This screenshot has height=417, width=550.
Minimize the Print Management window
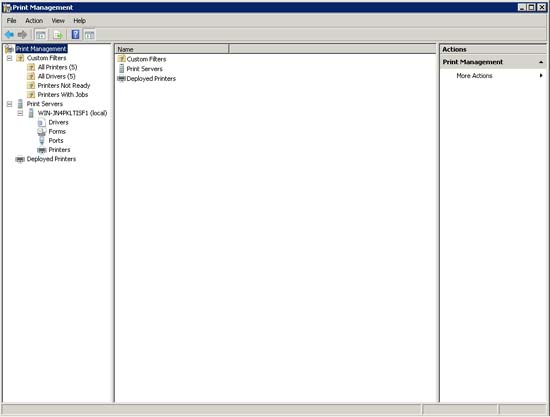pyautogui.click(x=522, y=7)
